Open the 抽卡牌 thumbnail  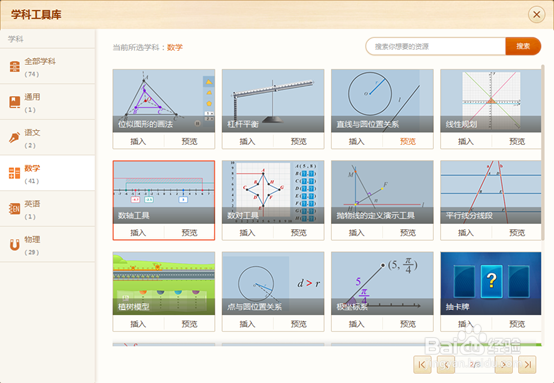[x=491, y=283]
